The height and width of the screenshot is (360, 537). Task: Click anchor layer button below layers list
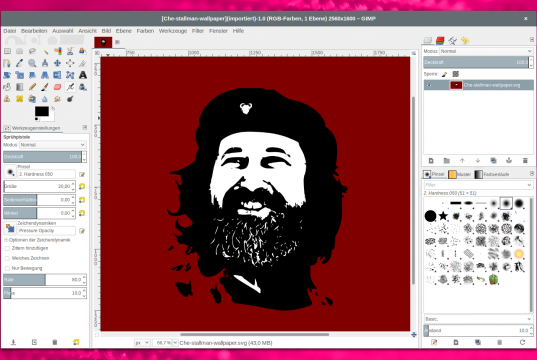click(x=509, y=160)
